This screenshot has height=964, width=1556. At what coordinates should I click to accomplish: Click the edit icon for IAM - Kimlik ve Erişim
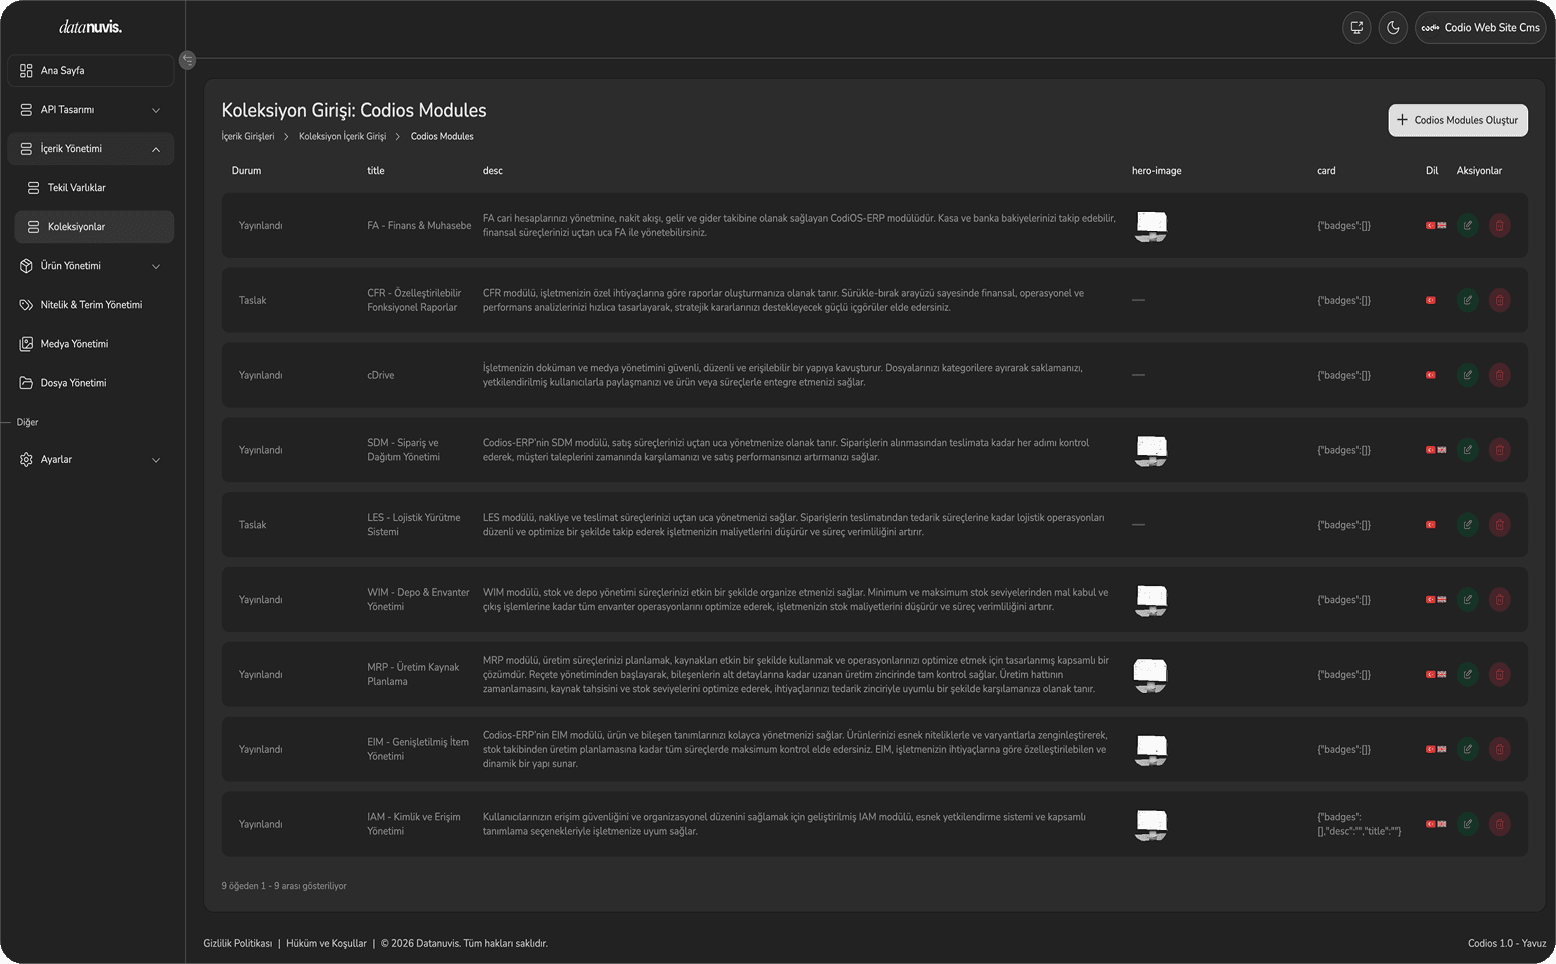[x=1467, y=824]
